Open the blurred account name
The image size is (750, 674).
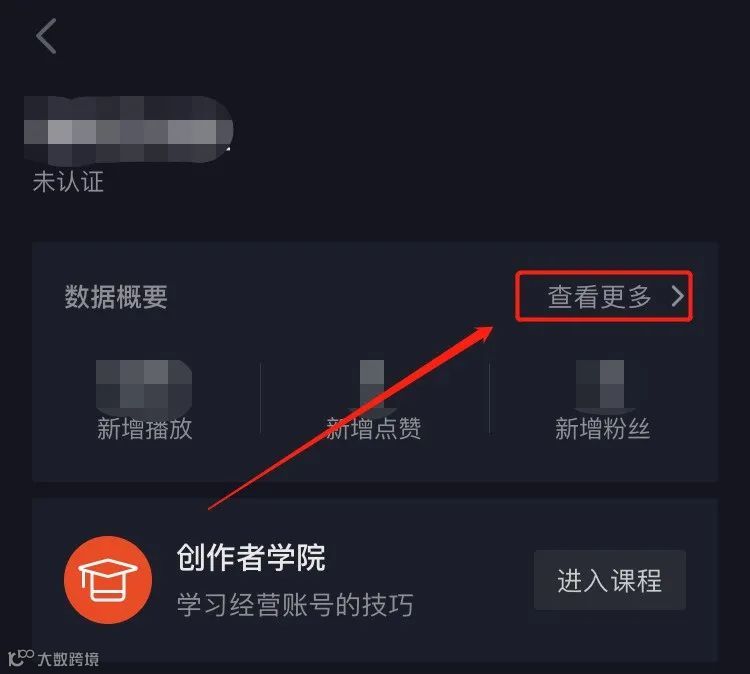click(128, 129)
